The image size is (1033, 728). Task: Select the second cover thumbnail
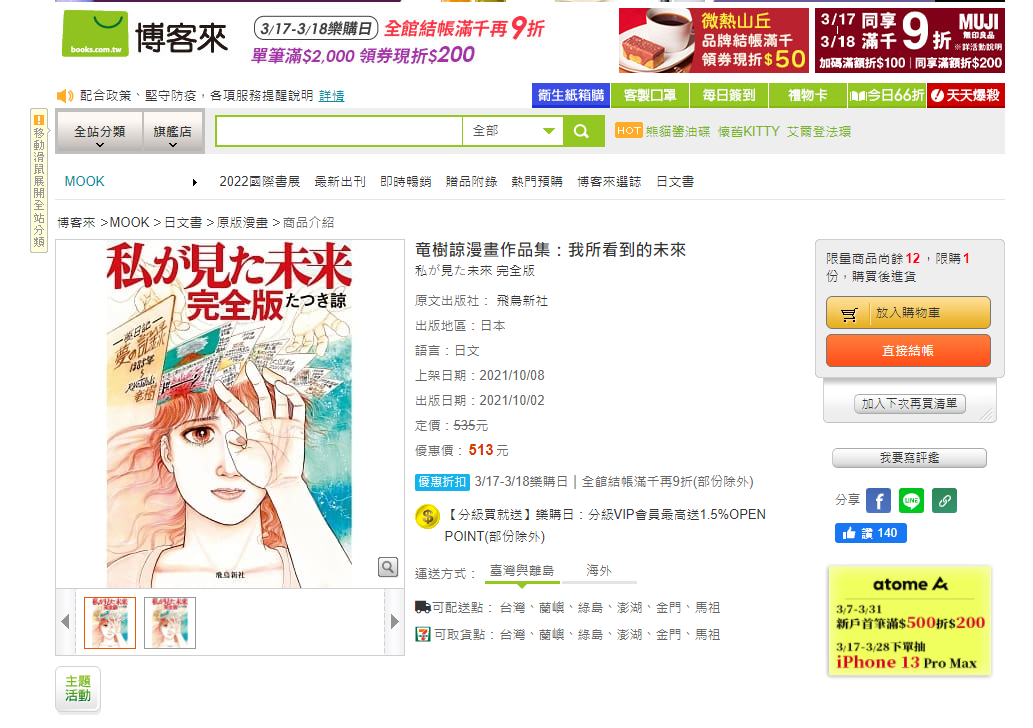click(170, 623)
